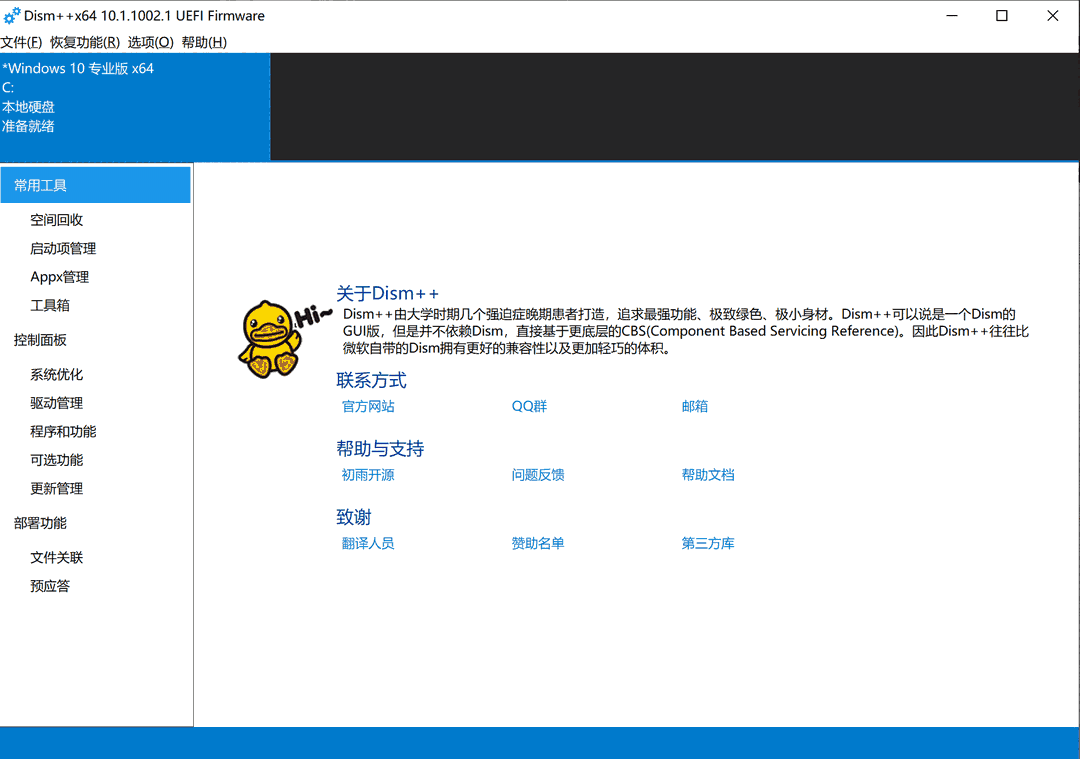
Task: Click the Dism++ gear icon in the title bar
Action: [12, 15]
